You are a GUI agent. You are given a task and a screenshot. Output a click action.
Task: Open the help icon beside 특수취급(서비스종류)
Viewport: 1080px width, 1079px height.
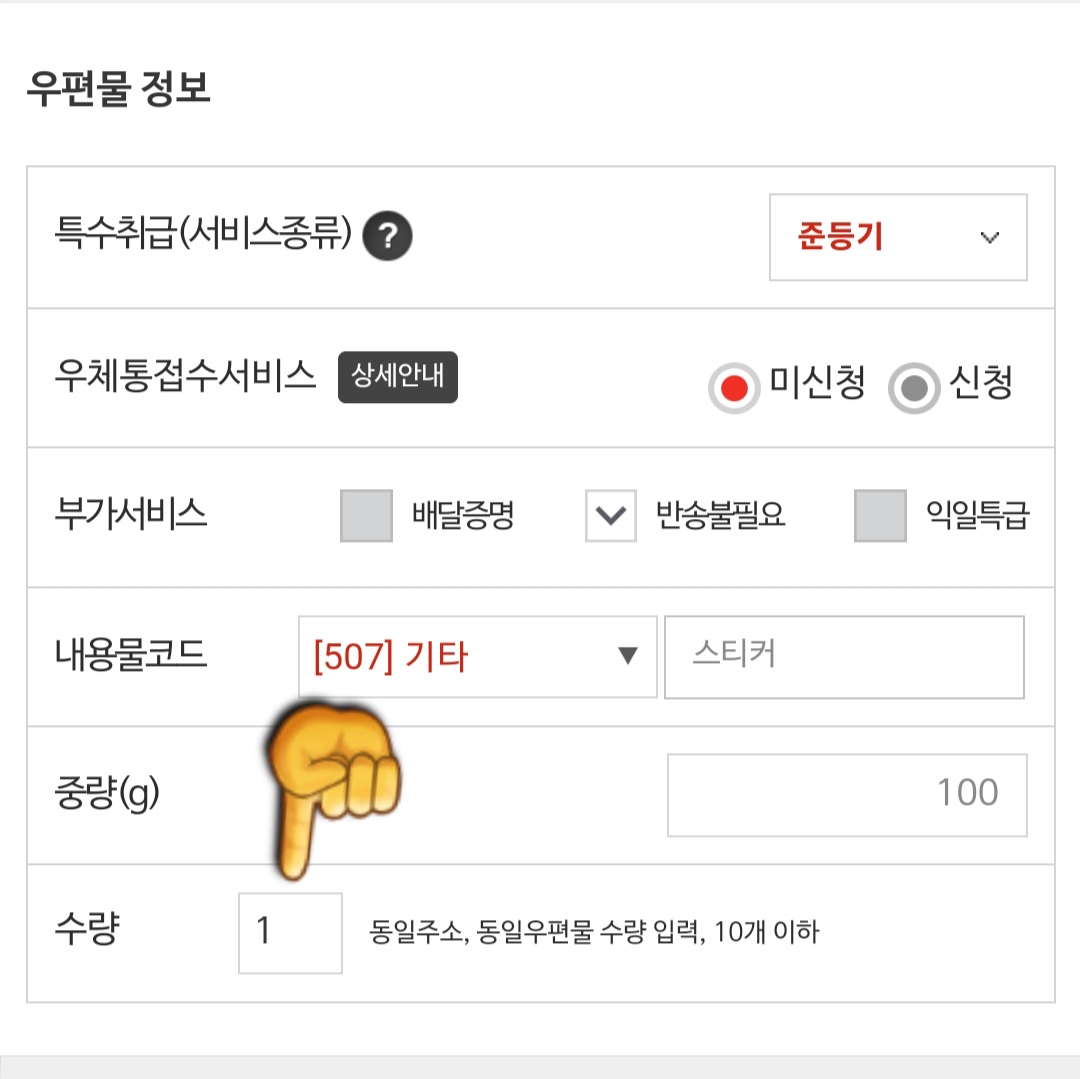tap(388, 237)
